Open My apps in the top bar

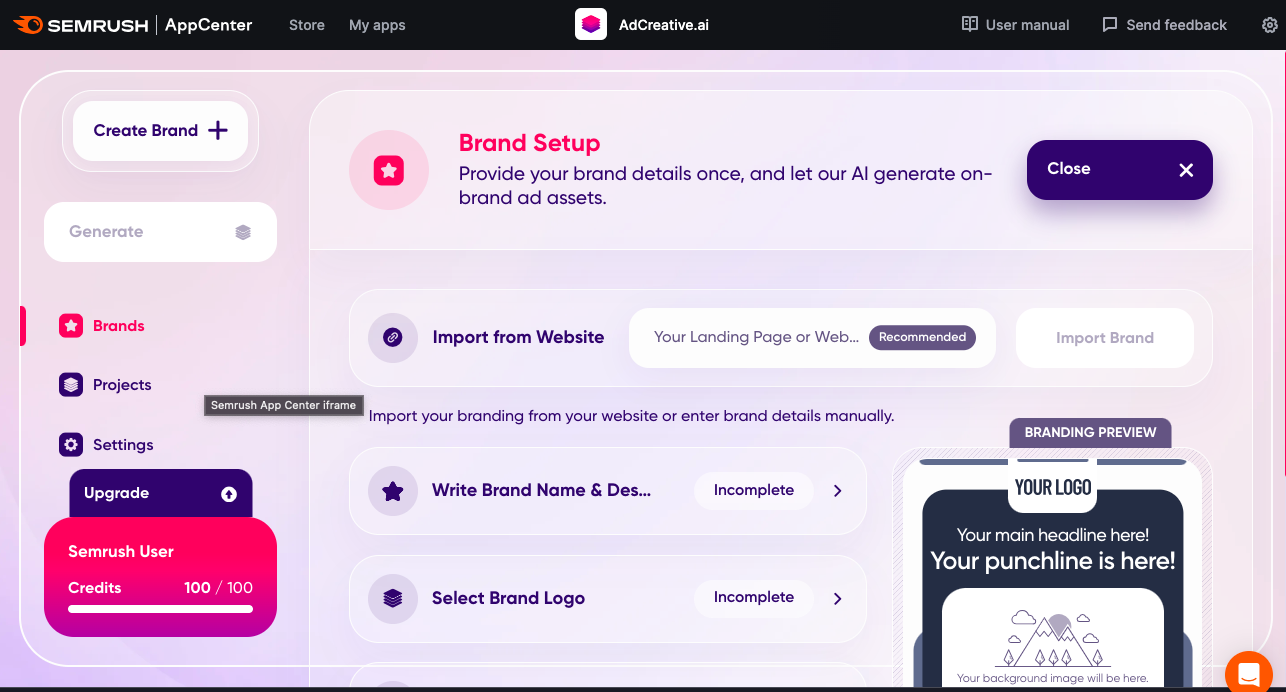pyautogui.click(x=377, y=25)
